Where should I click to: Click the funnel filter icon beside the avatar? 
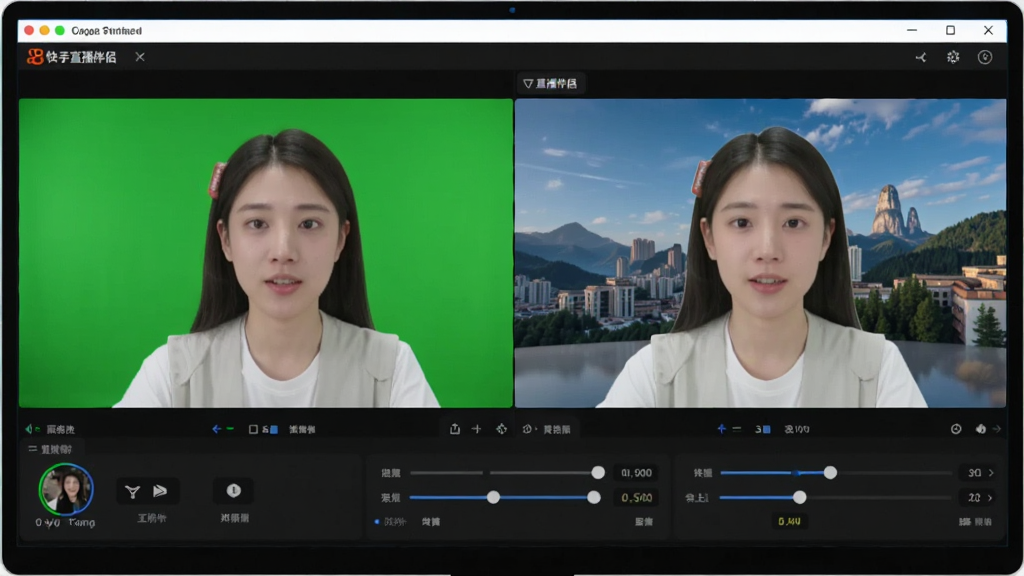[x=133, y=492]
